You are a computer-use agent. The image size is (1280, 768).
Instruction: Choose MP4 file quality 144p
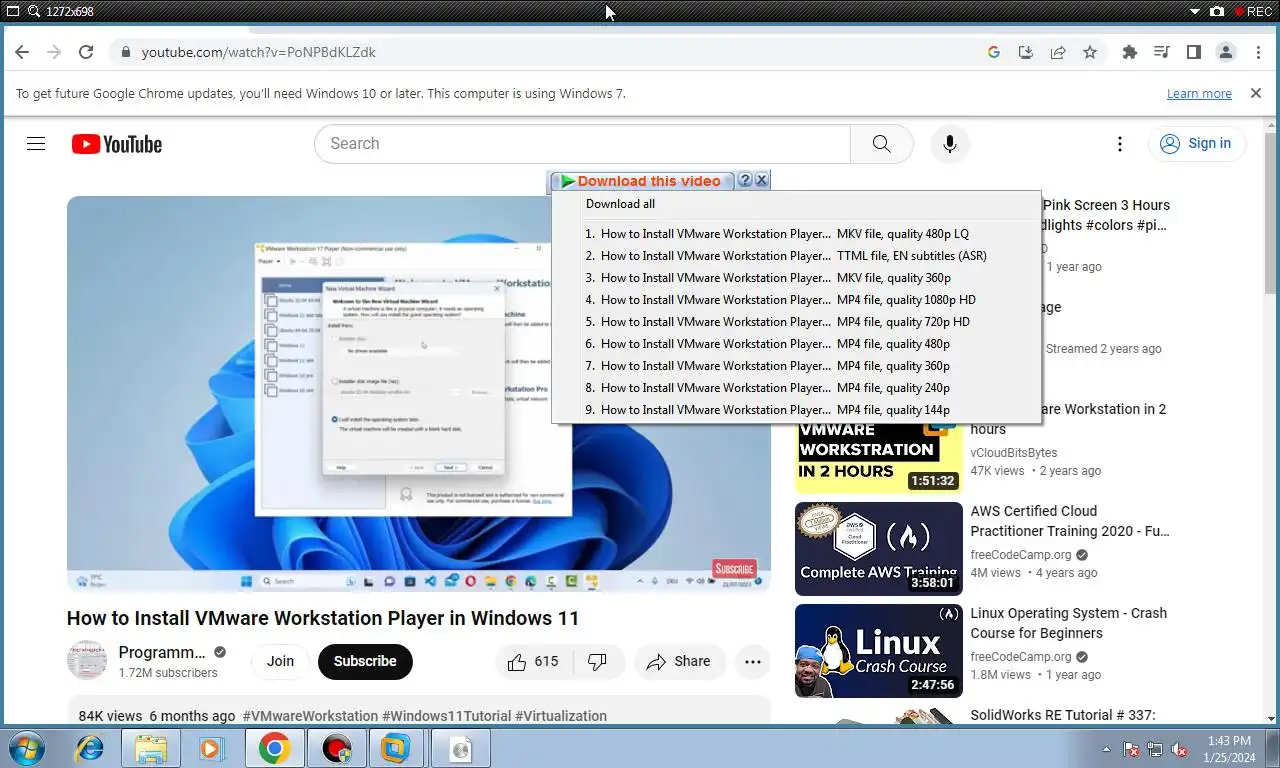tap(796, 410)
